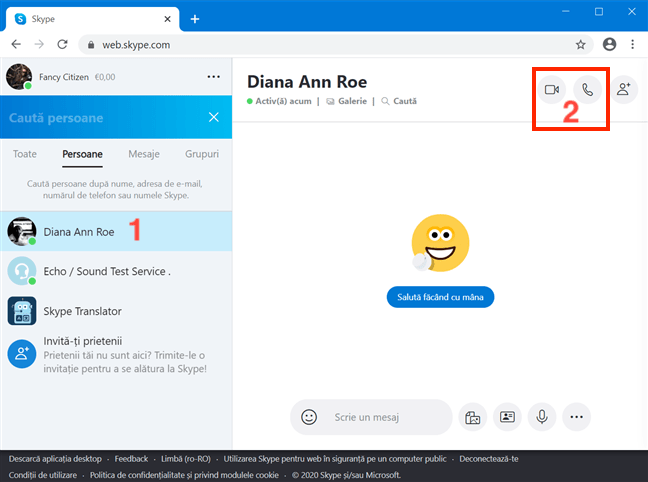Reload the web.skype.com page
Image resolution: width=648 pixels, height=482 pixels.
(62, 44)
